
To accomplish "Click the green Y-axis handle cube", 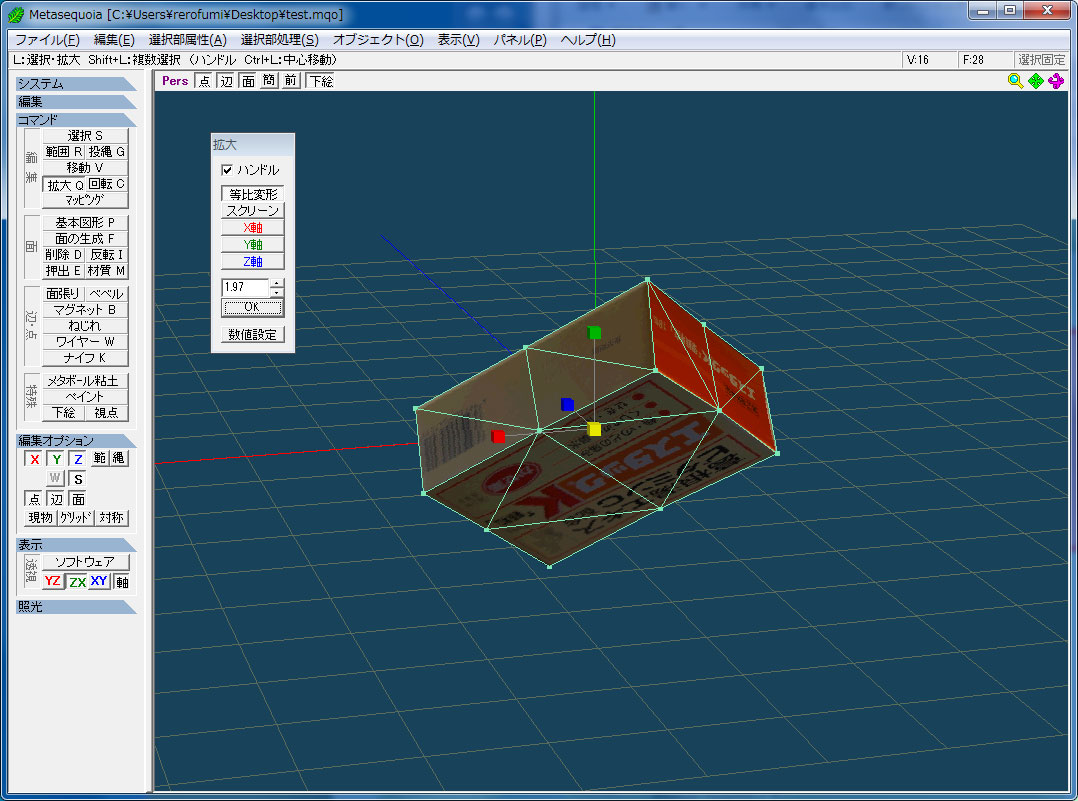I will [595, 333].
